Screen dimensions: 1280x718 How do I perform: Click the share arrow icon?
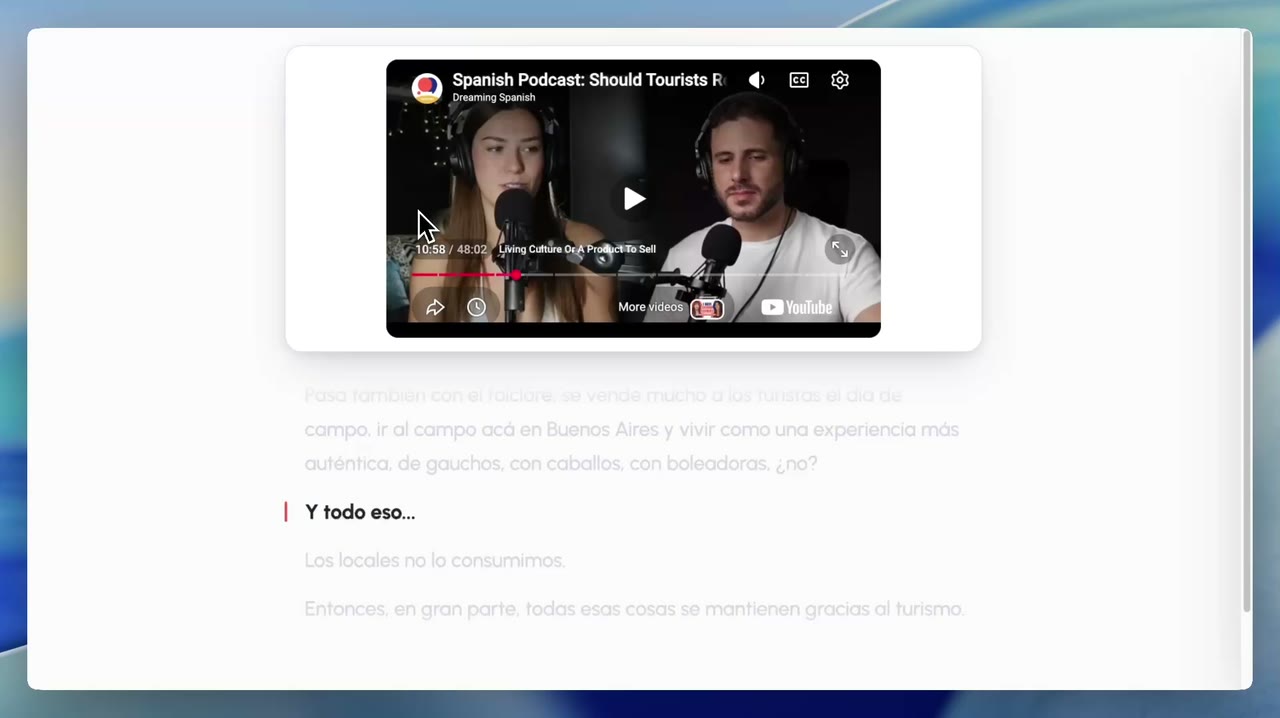[435, 307]
